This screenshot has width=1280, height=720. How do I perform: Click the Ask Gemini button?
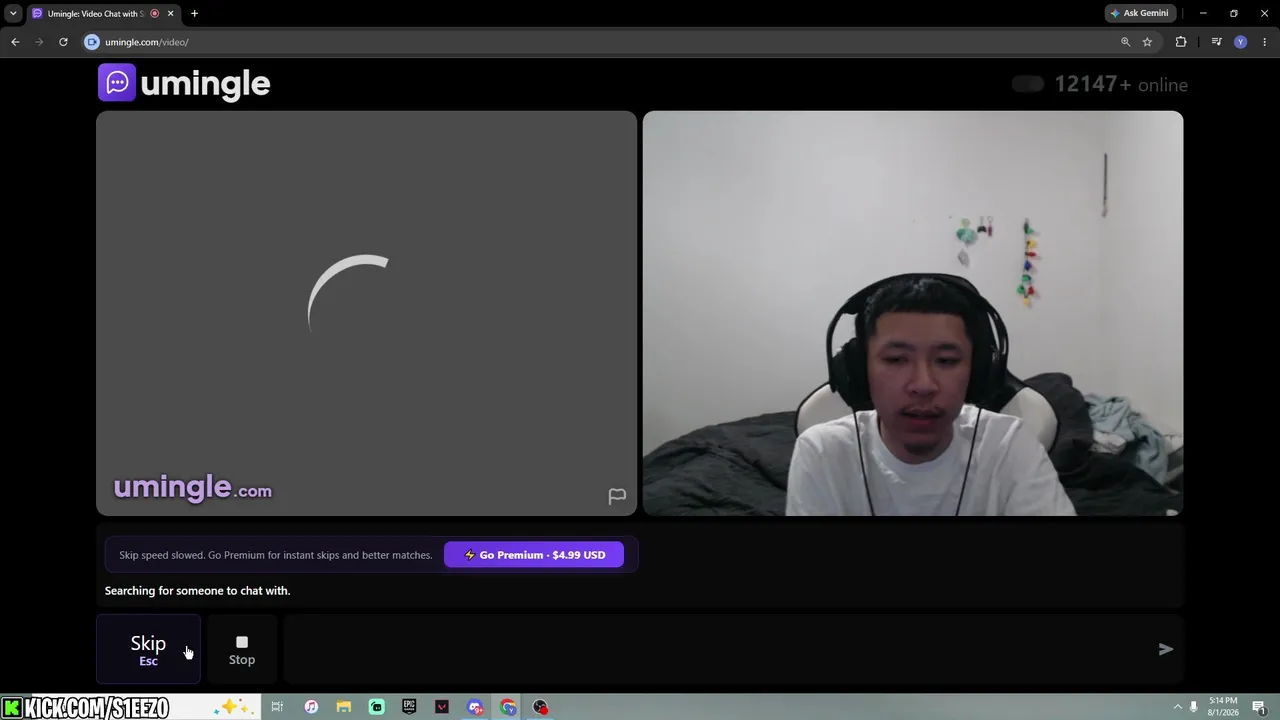coord(1139,13)
